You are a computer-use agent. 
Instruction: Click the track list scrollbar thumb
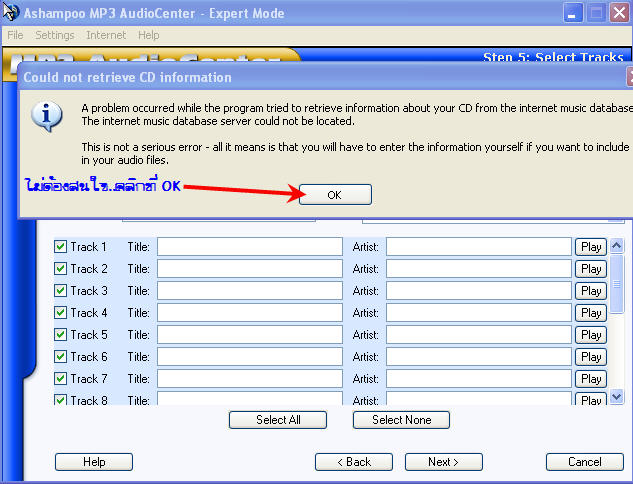(x=616, y=284)
